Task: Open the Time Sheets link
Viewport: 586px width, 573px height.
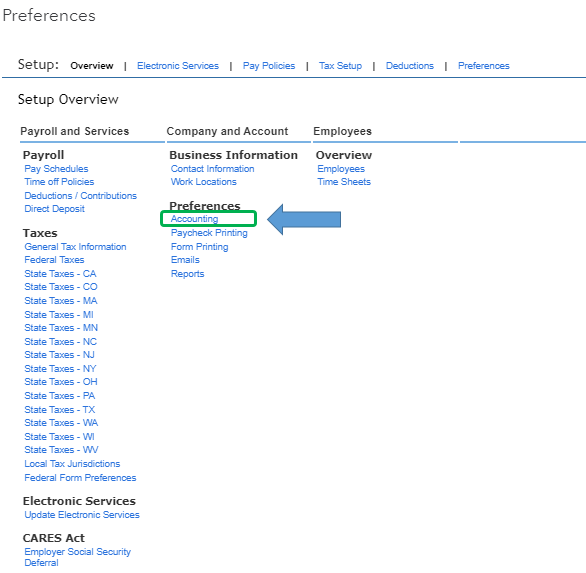Action: [x=344, y=182]
